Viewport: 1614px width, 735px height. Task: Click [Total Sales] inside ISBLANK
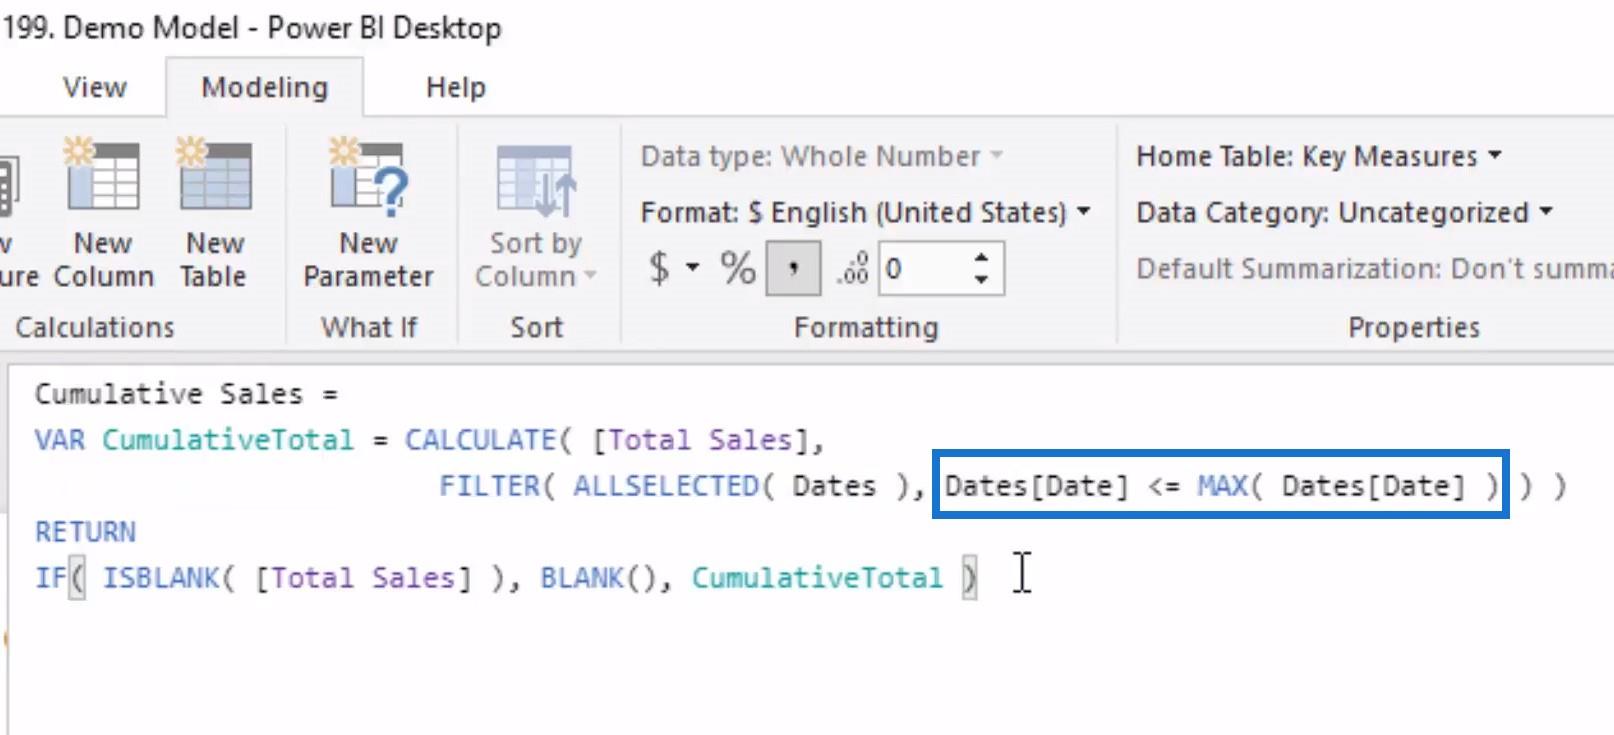[363, 578]
